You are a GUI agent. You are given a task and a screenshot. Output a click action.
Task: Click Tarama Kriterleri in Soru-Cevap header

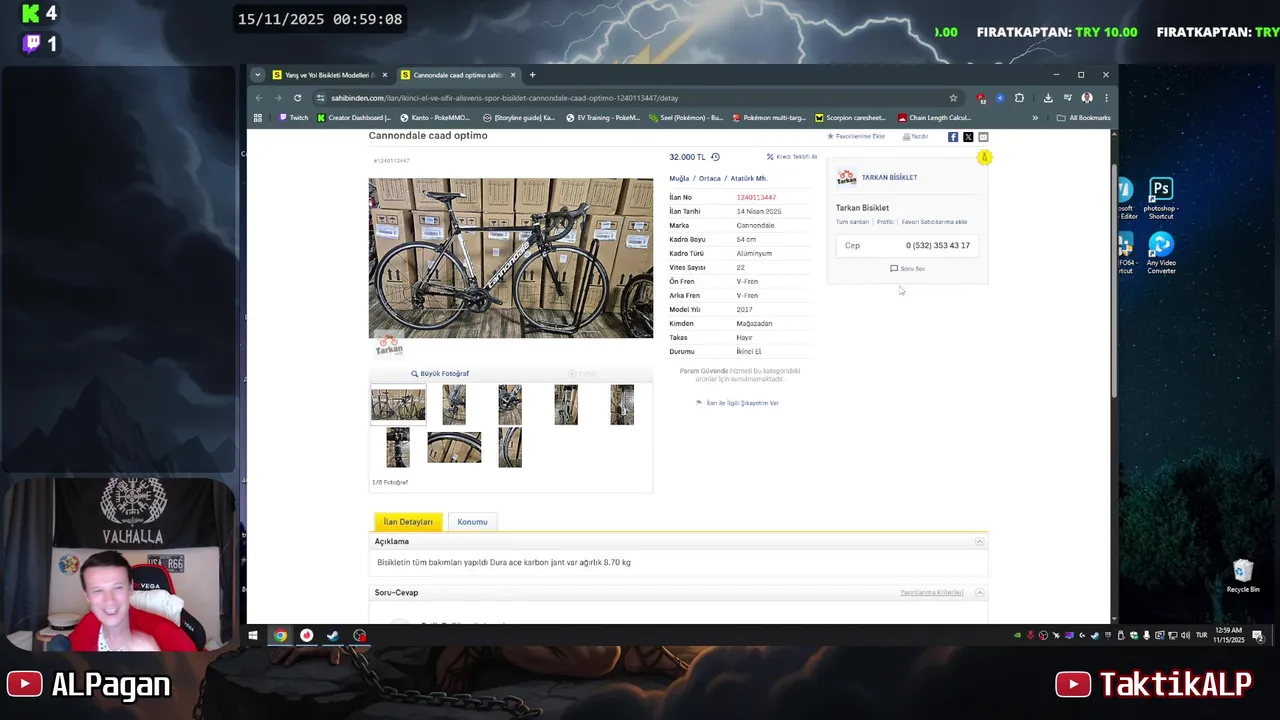(932, 593)
